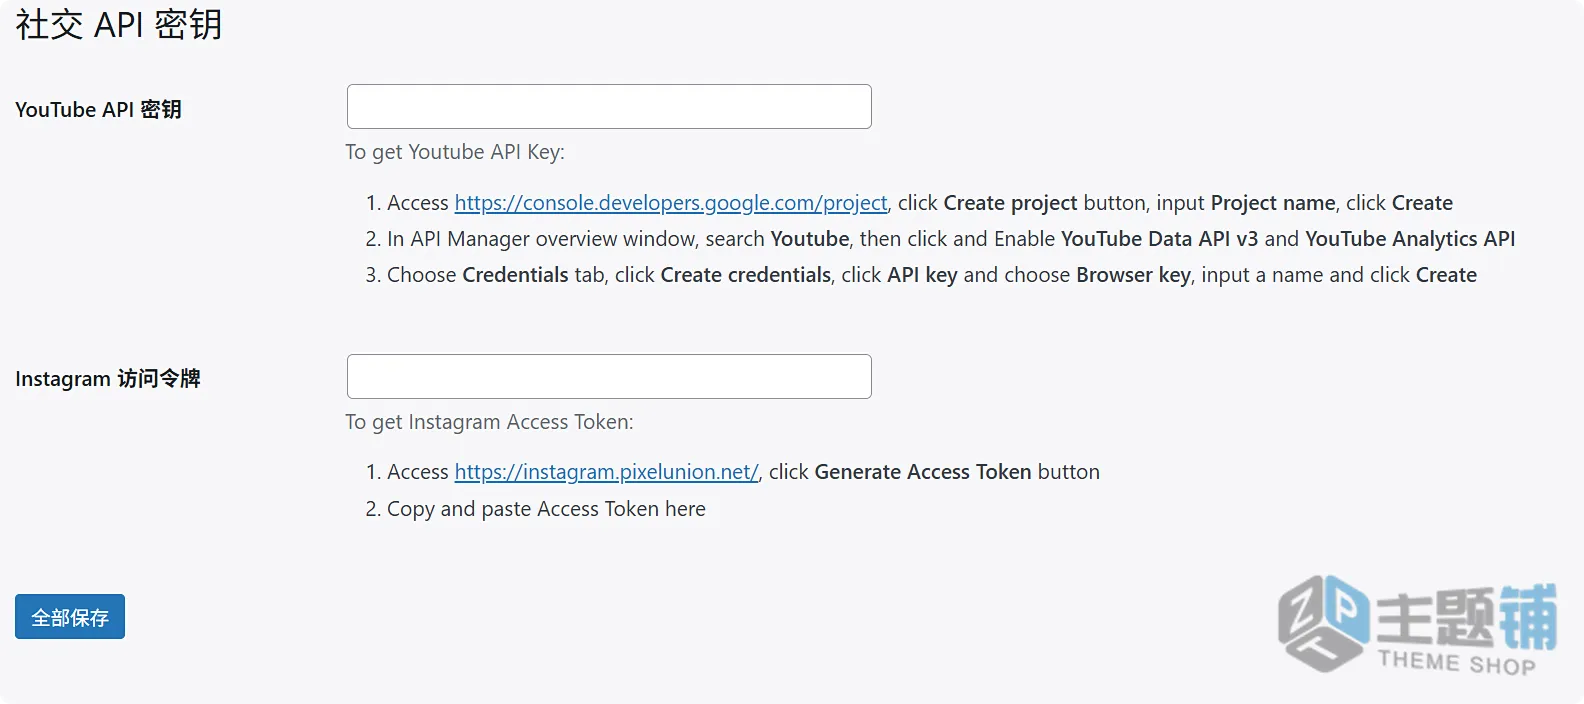Click the 'Generate Access Token' bold text
This screenshot has height=704, width=1584.
click(x=923, y=472)
